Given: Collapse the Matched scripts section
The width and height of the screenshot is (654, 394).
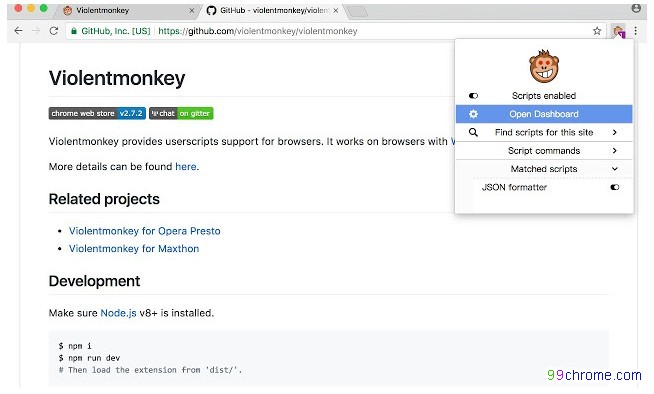Looking at the screenshot, I should coord(614,169).
